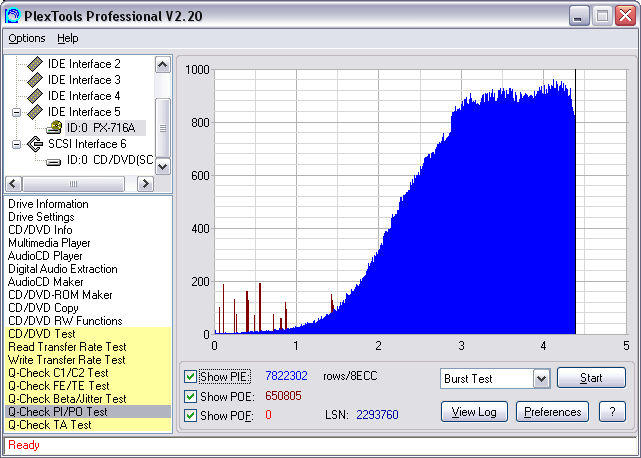The width and height of the screenshot is (641, 458).
Task: Click the LSN value 2293760
Action: click(x=377, y=415)
